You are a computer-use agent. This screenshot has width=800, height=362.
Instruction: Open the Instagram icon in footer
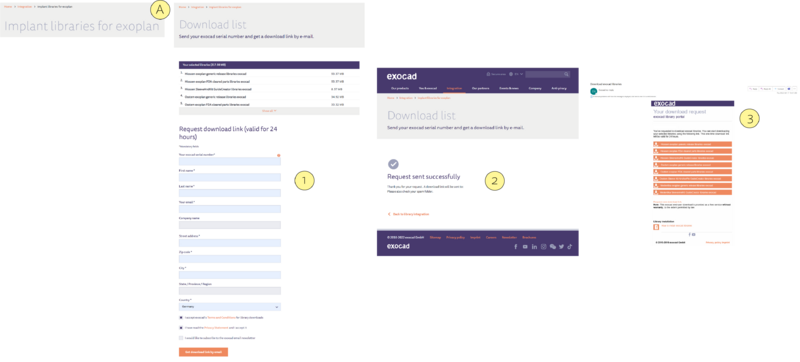pyautogui.click(x=543, y=246)
